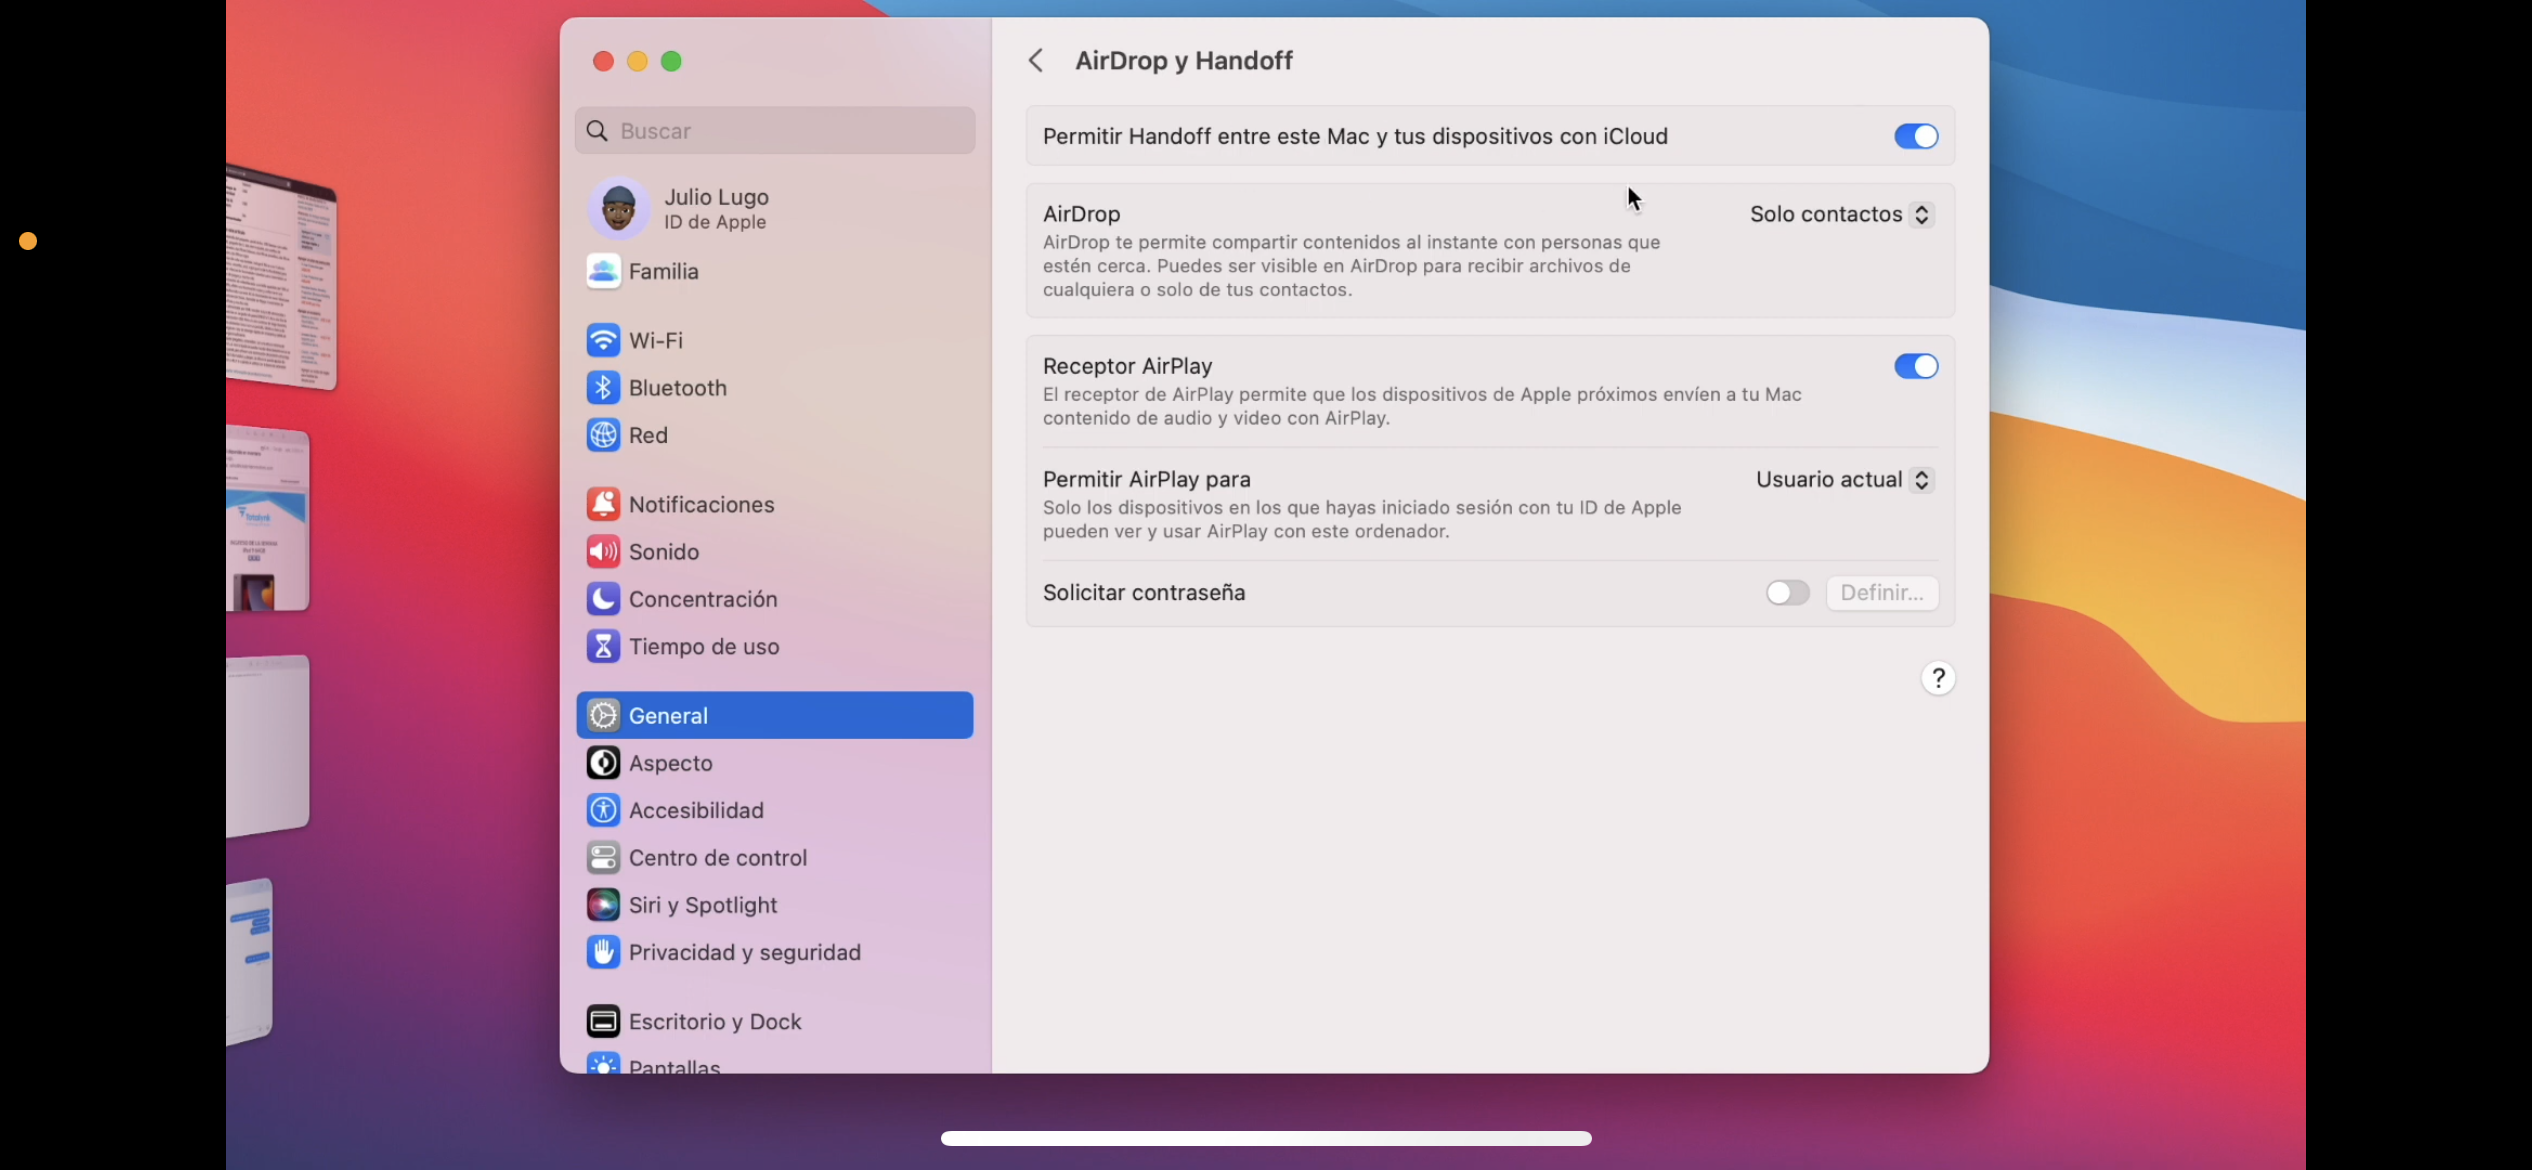Click the Red network globe icon
This screenshot has height=1170, width=2532.
pyautogui.click(x=602, y=435)
